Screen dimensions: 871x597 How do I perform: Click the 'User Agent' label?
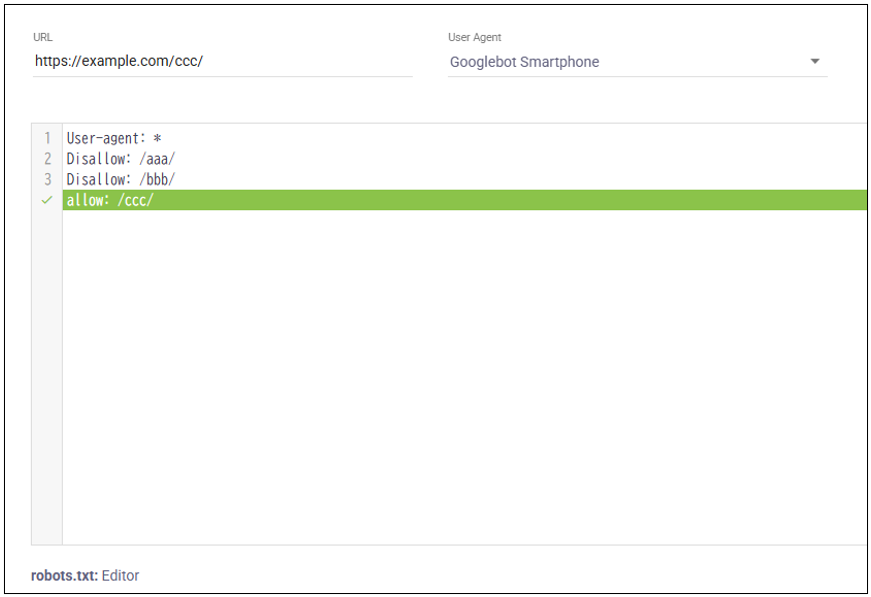point(475,37)
